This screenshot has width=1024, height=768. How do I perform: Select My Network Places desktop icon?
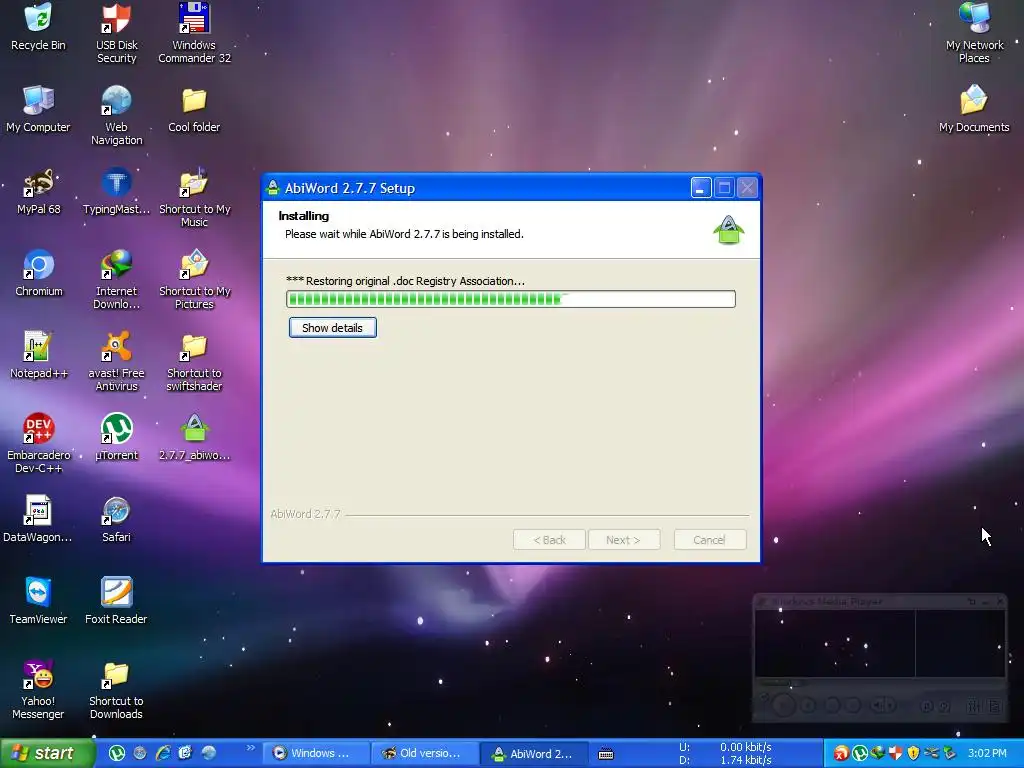click(974, 31)
